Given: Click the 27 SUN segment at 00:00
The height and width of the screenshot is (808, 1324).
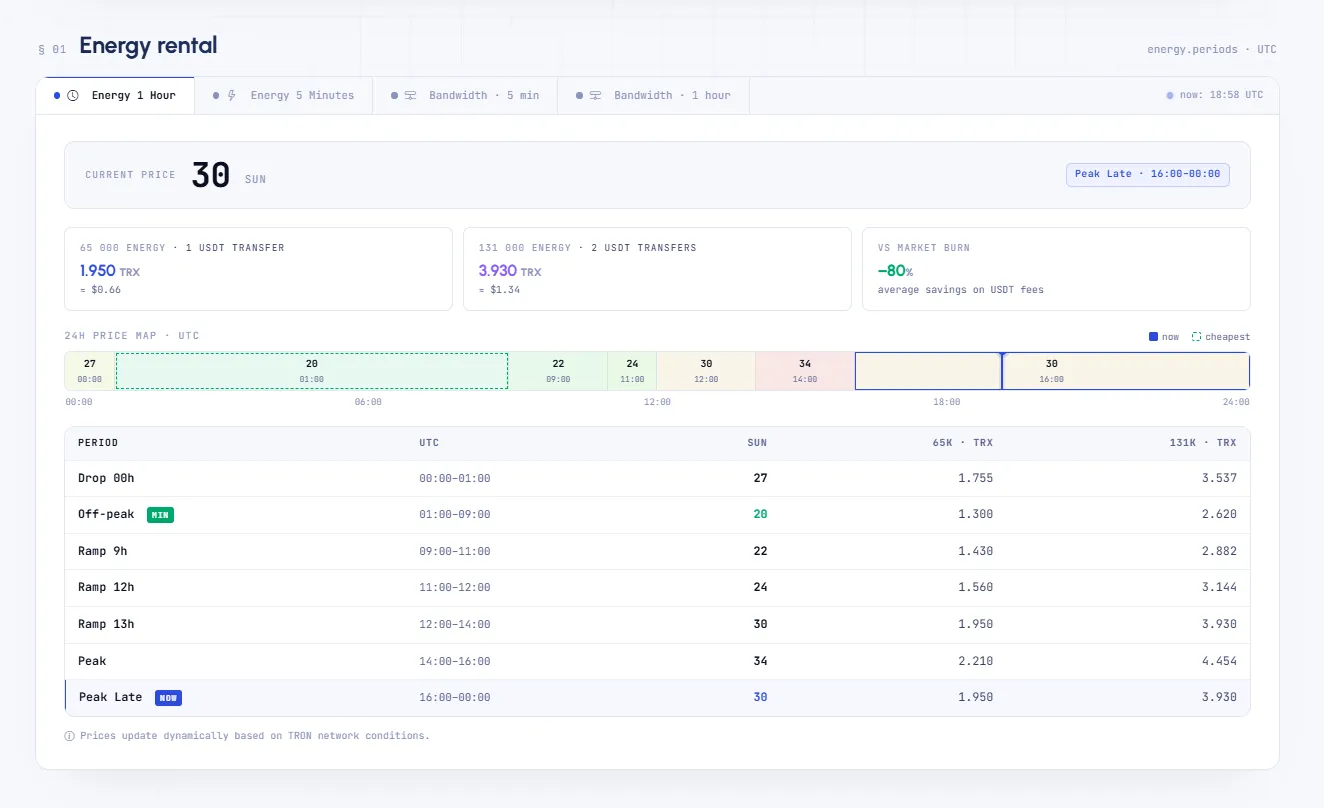Looking at the screenshot, I should (90, 371).
